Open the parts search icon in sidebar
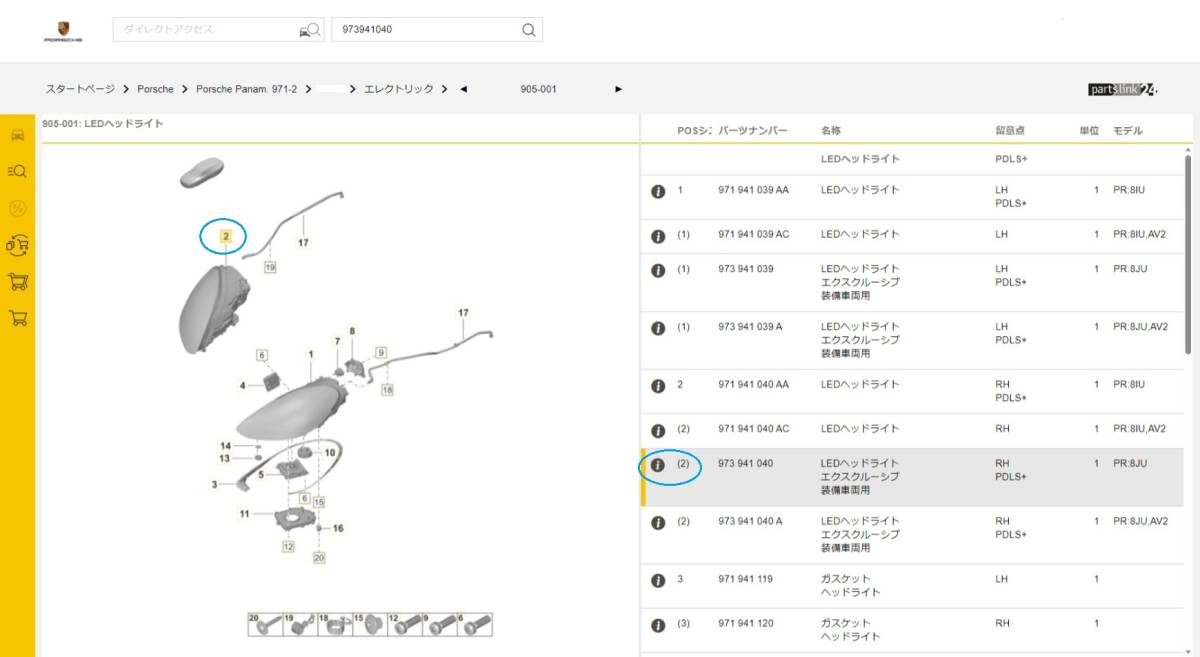 click(x=15, y=171)
